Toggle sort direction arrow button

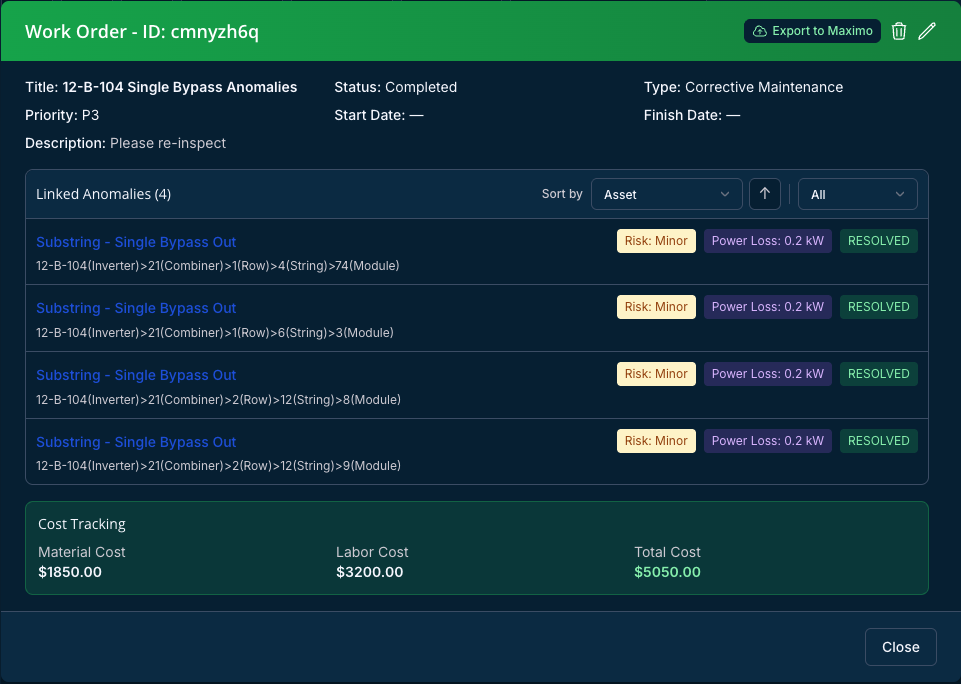tap(764, 194)
